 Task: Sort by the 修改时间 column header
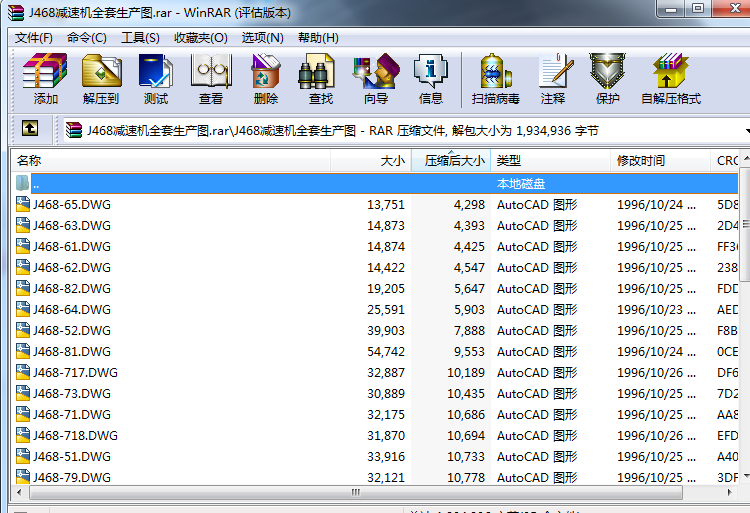[660, 161]
